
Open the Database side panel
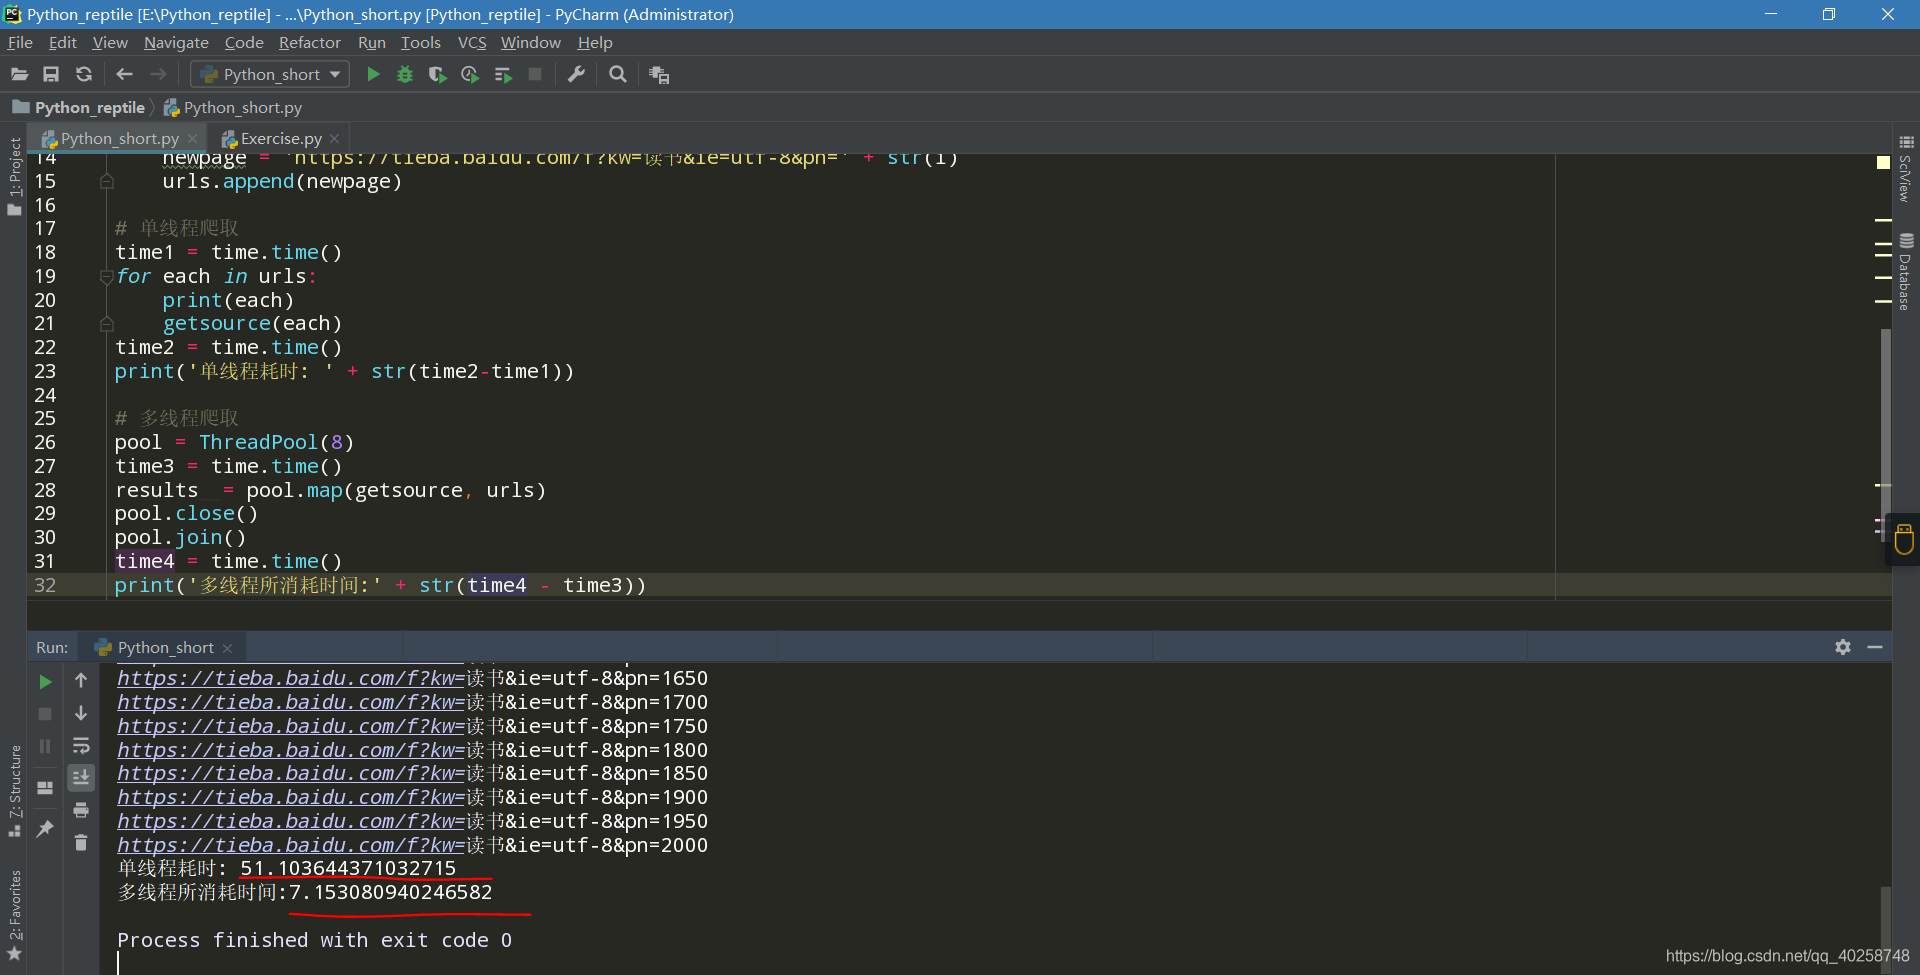[1906, 272]
